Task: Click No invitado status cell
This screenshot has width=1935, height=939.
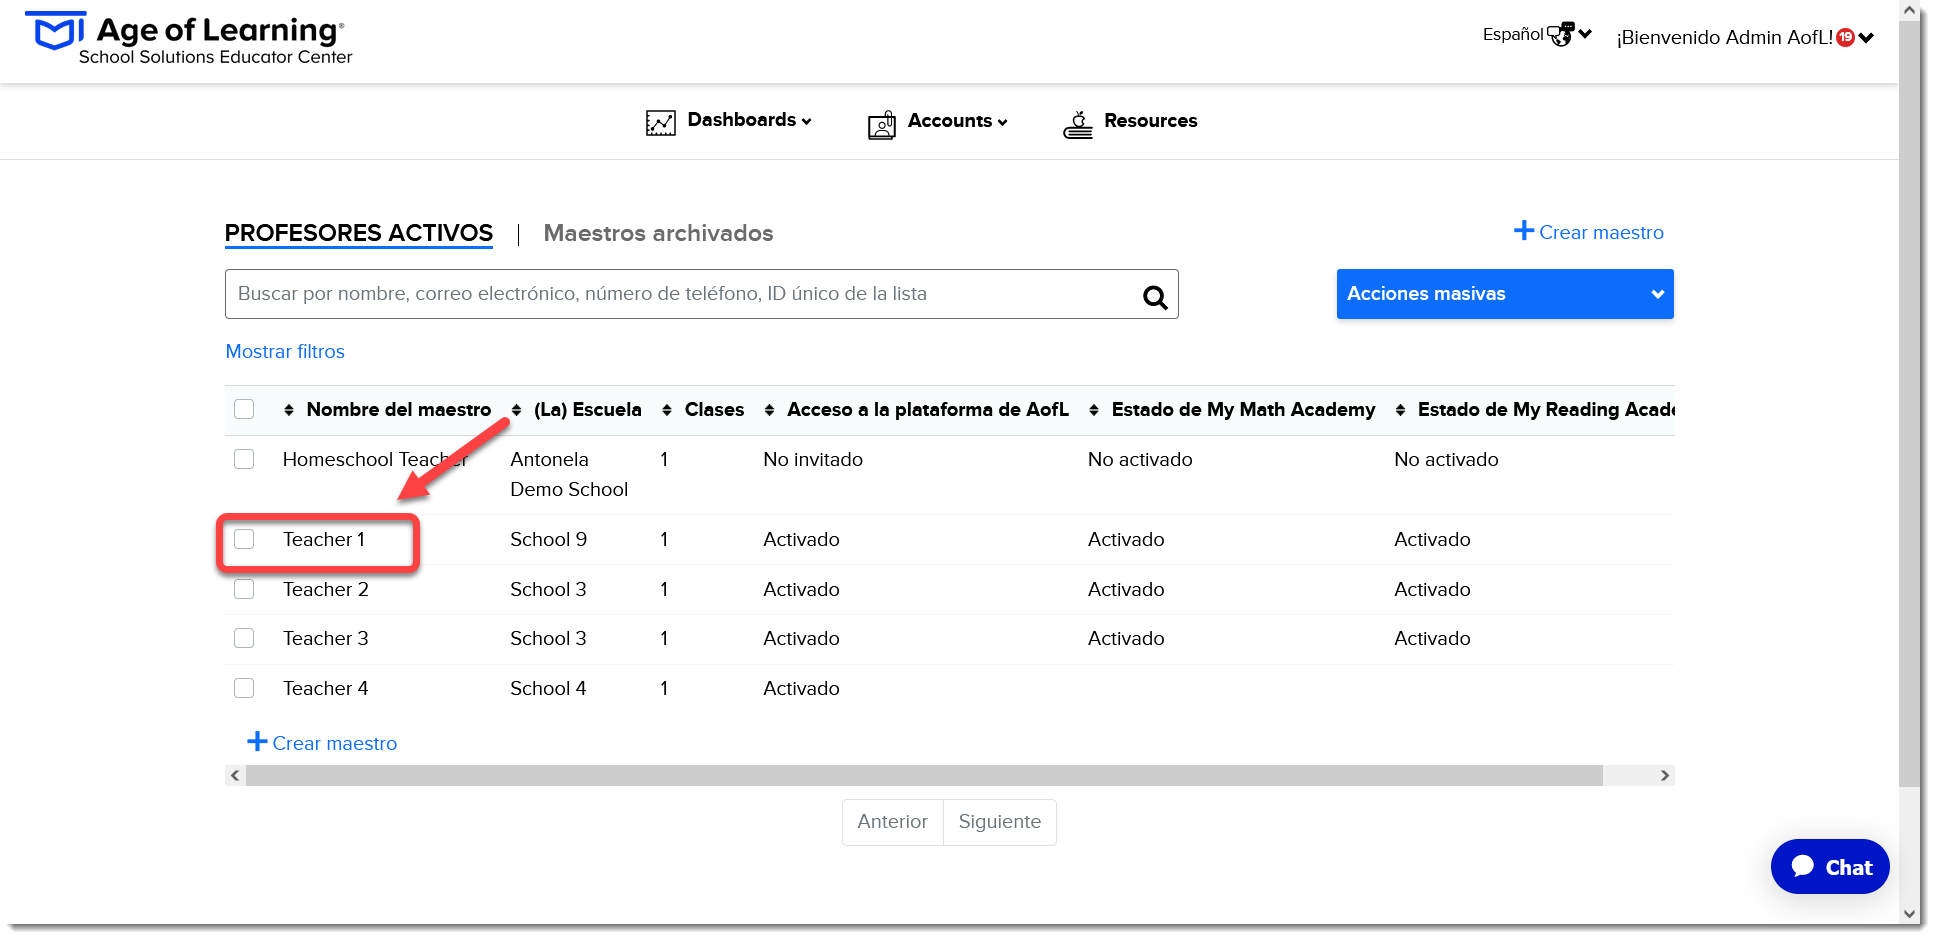Action: point(813,459)
